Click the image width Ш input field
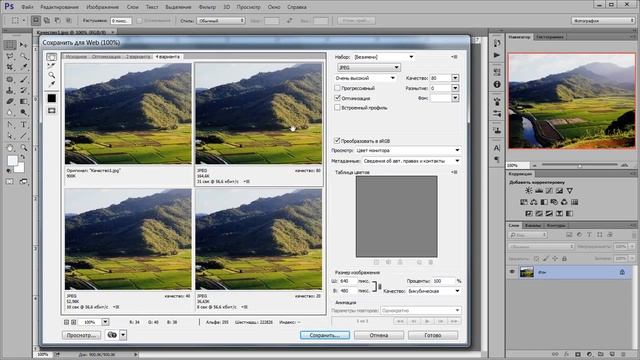 348,281
